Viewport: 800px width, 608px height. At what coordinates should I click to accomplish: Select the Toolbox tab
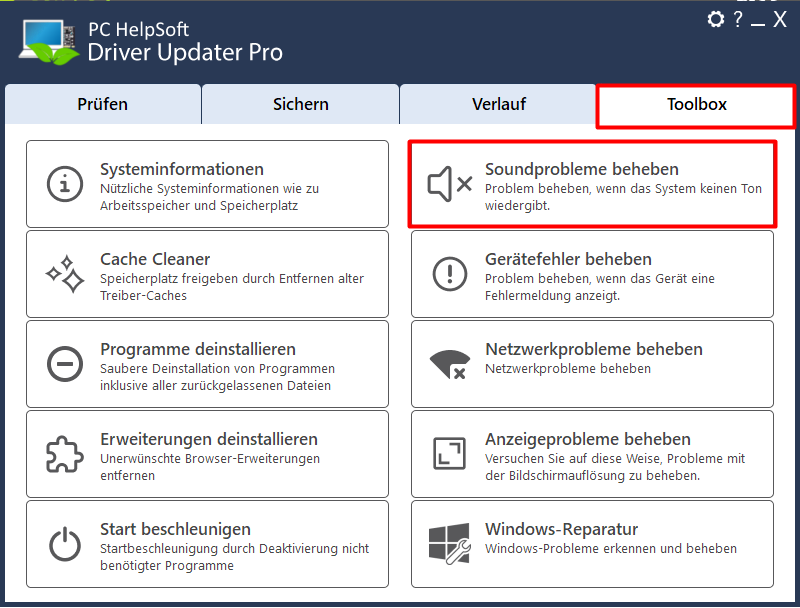pos(696,106)
